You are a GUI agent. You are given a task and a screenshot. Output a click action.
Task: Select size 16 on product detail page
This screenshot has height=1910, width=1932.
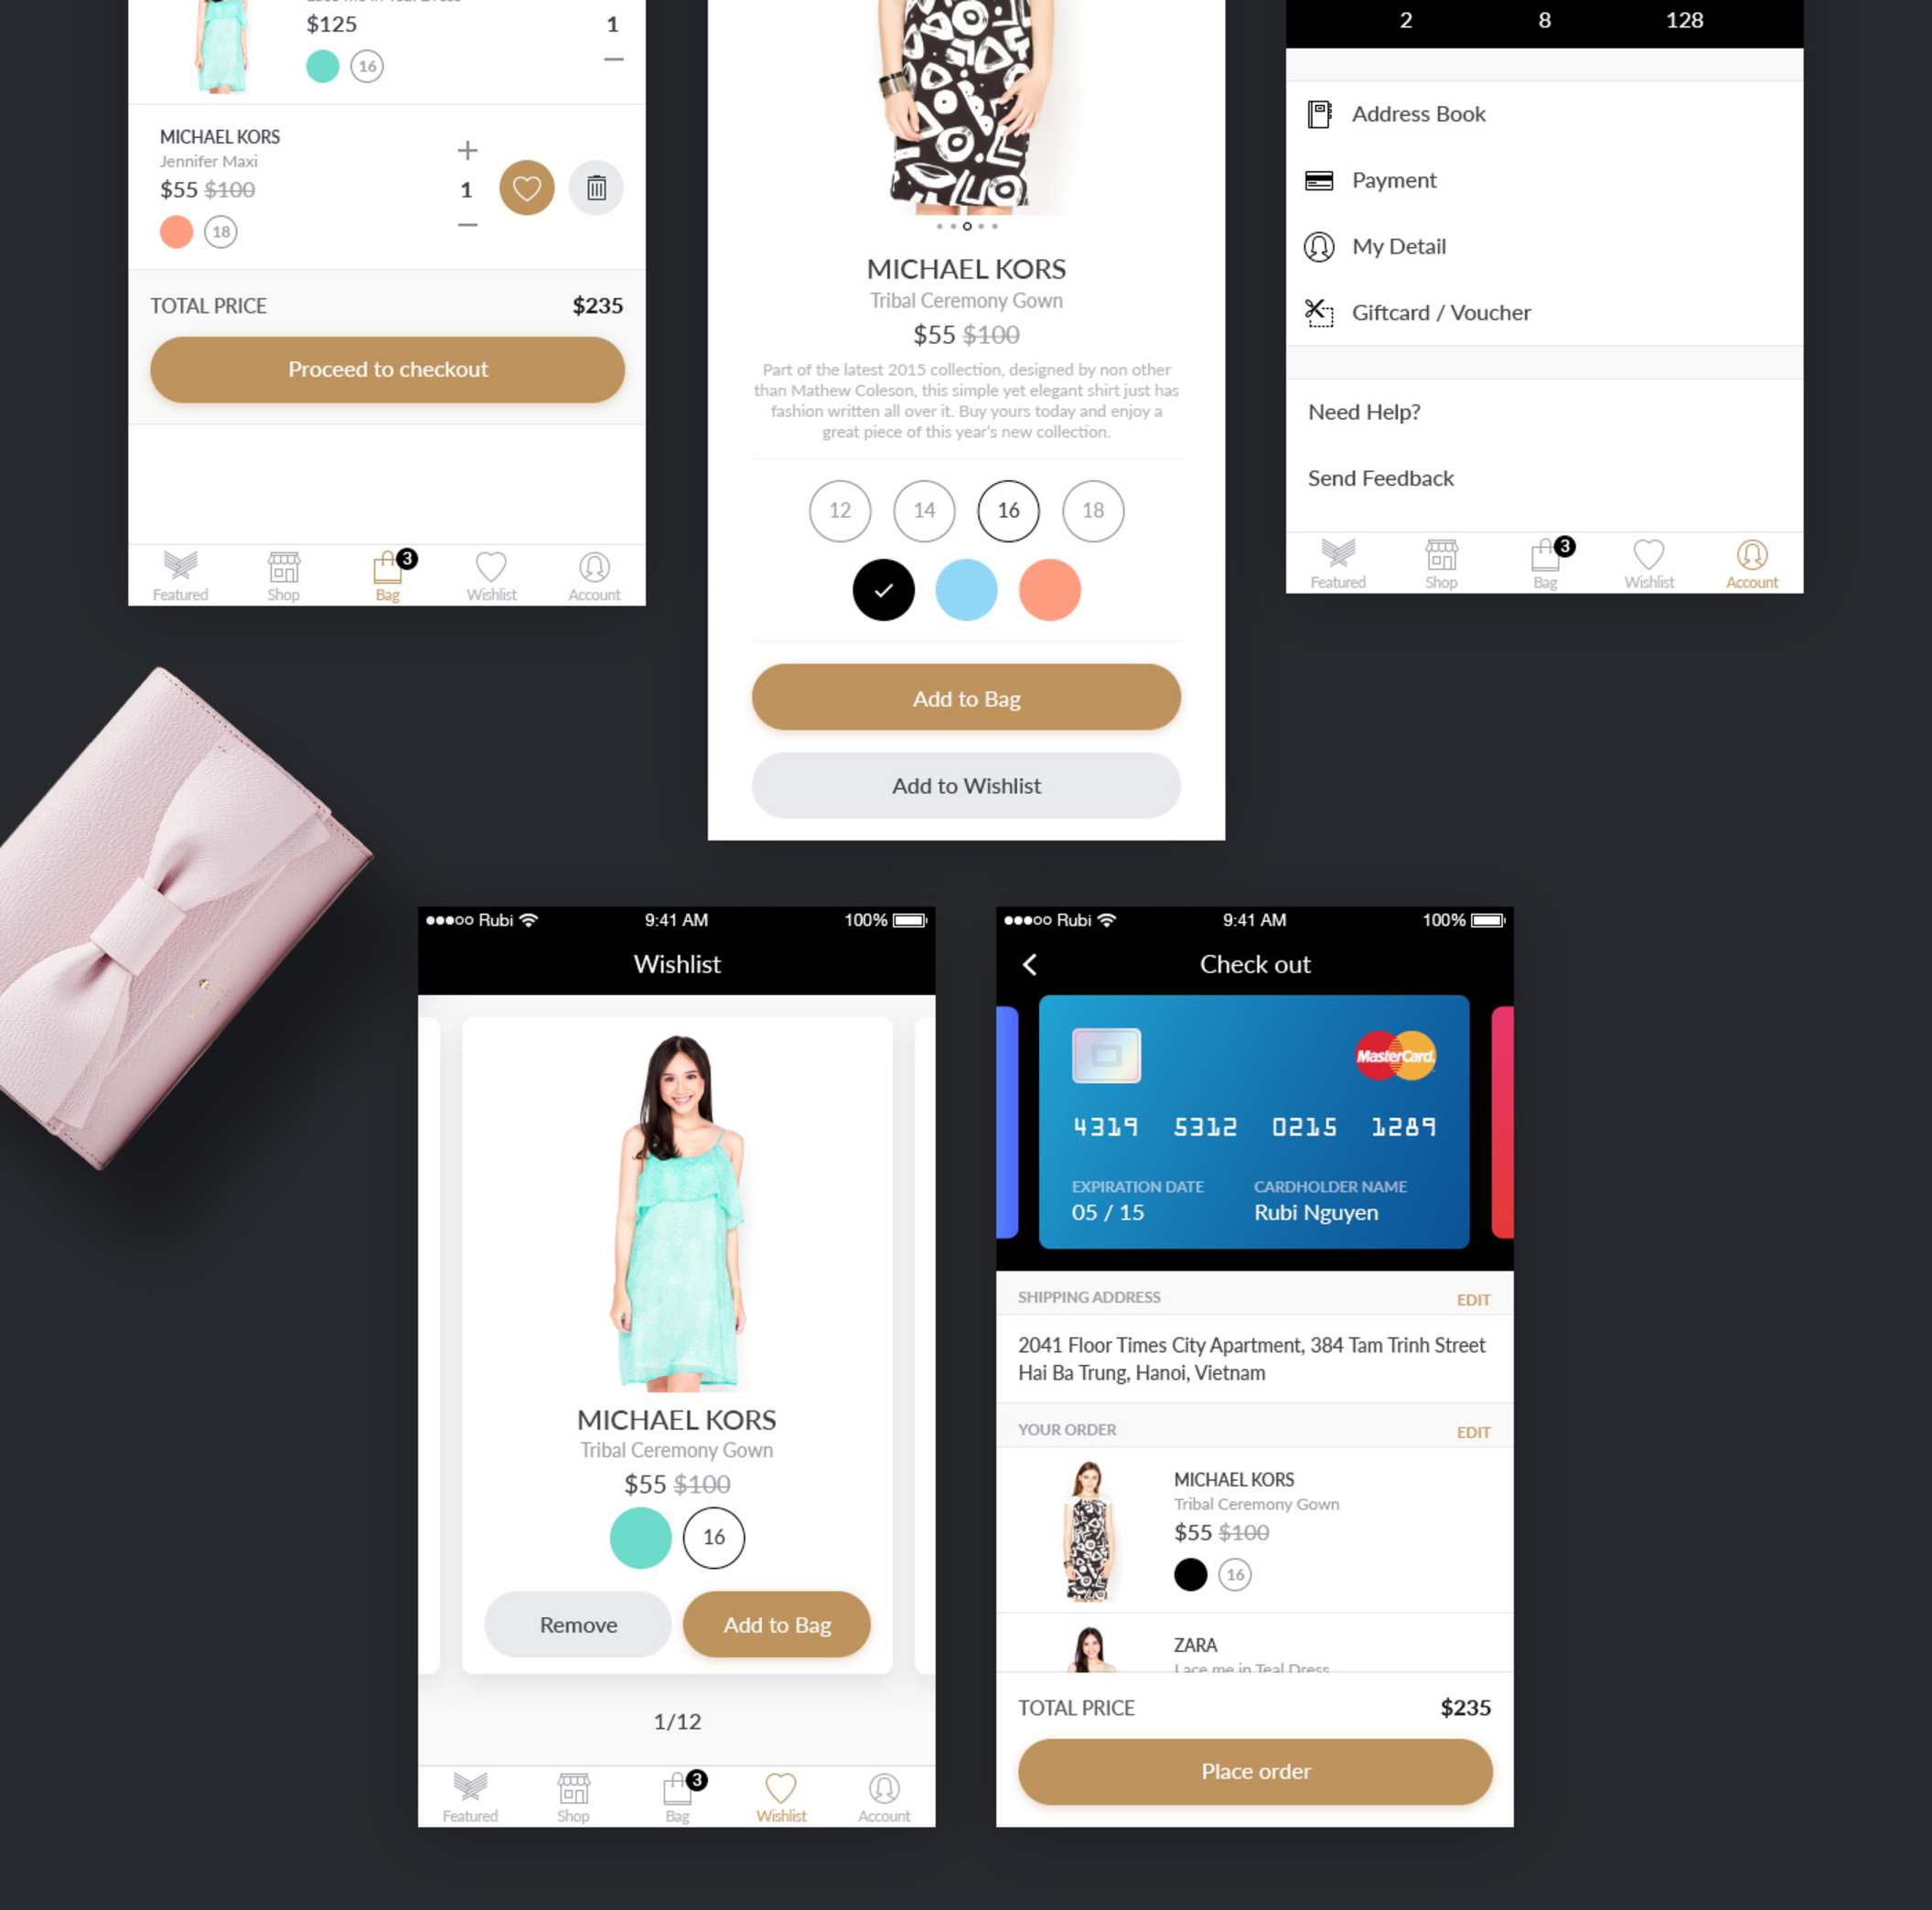click(1007, 509)
